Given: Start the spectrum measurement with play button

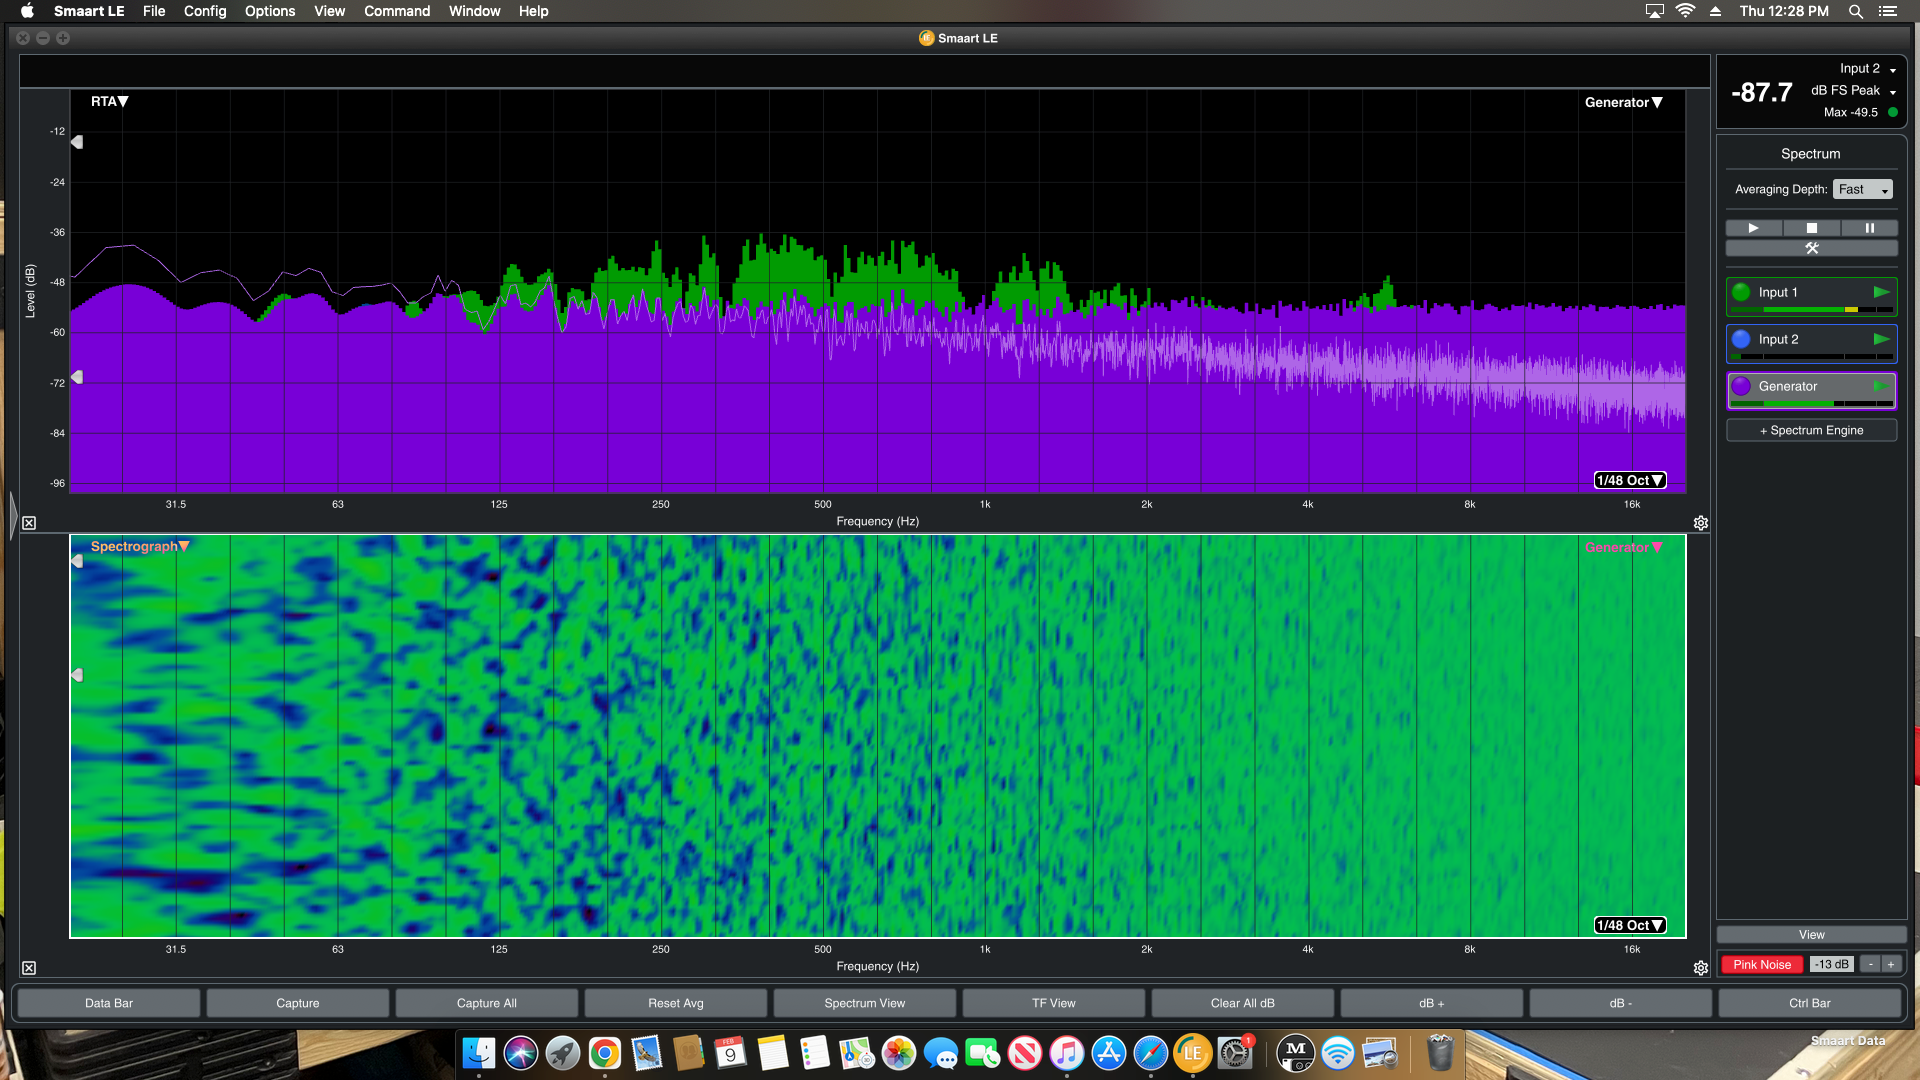Looking at the screenshot, I should tap(1753, 228).
